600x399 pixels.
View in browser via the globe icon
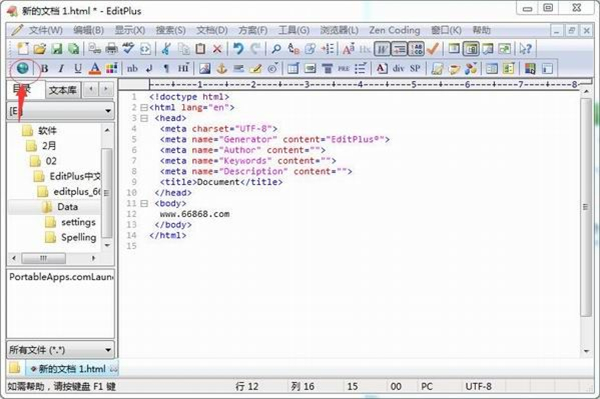pyautogui.click(x=23, y=68)
